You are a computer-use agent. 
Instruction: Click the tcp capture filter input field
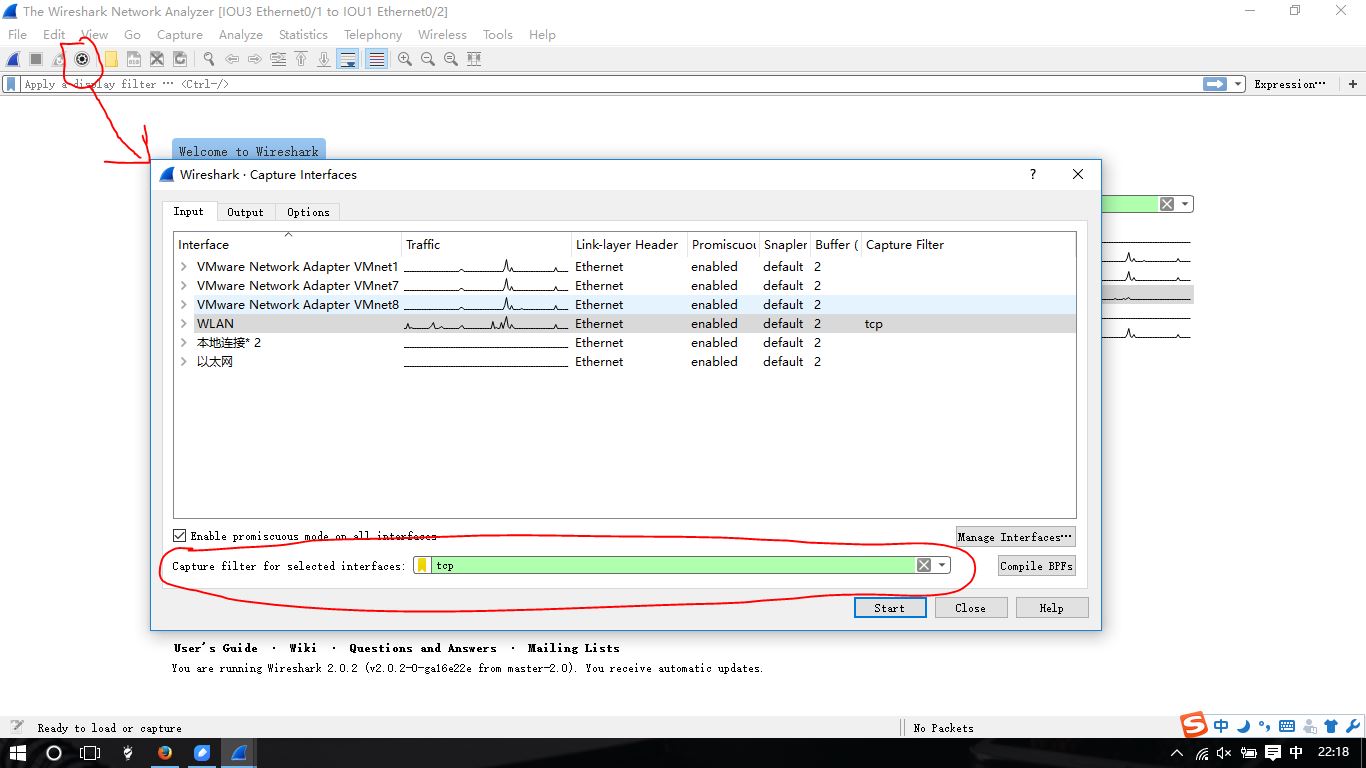673,566
